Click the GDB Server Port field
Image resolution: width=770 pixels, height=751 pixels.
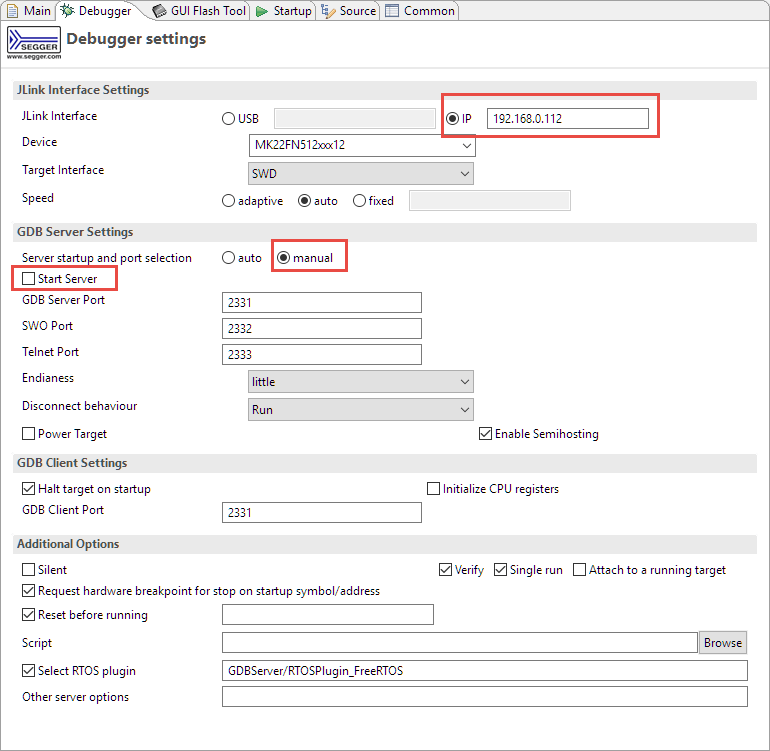click(x=322, y=303)
